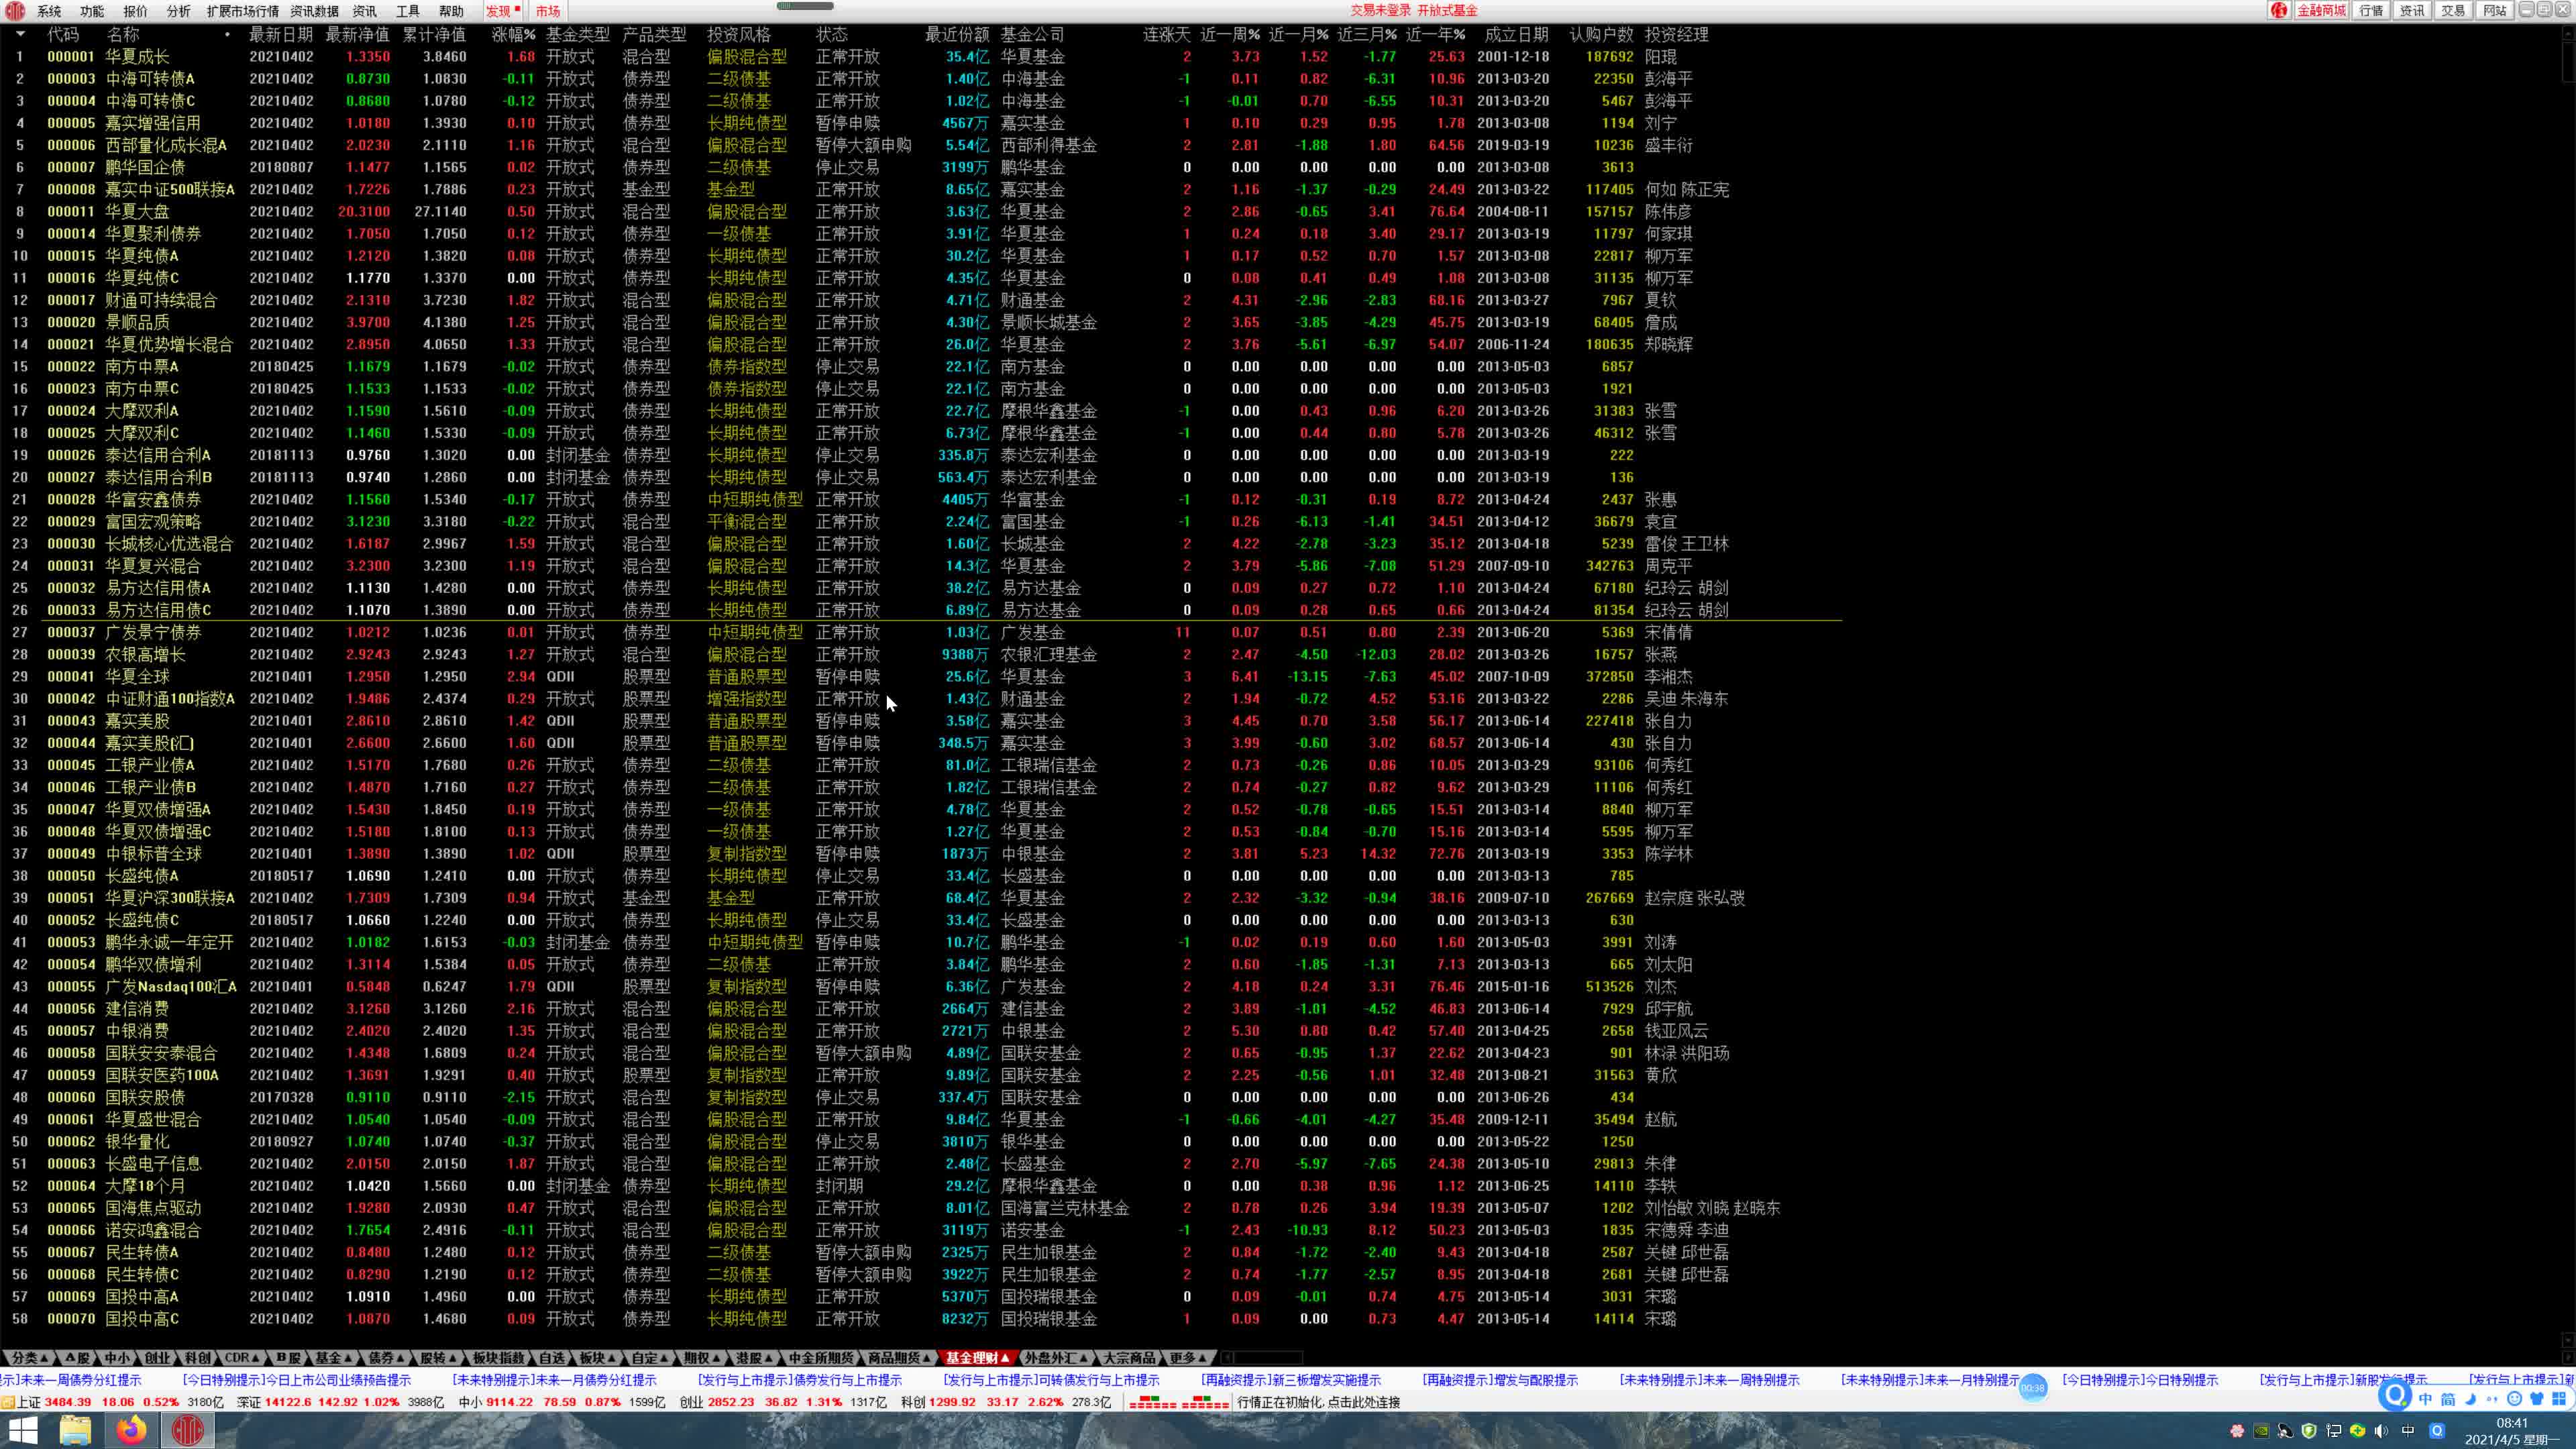Sort by 成立日期 column header
This screenshot has height=1449, width=2576.
pyautogui.click(x=1516, y=34)
